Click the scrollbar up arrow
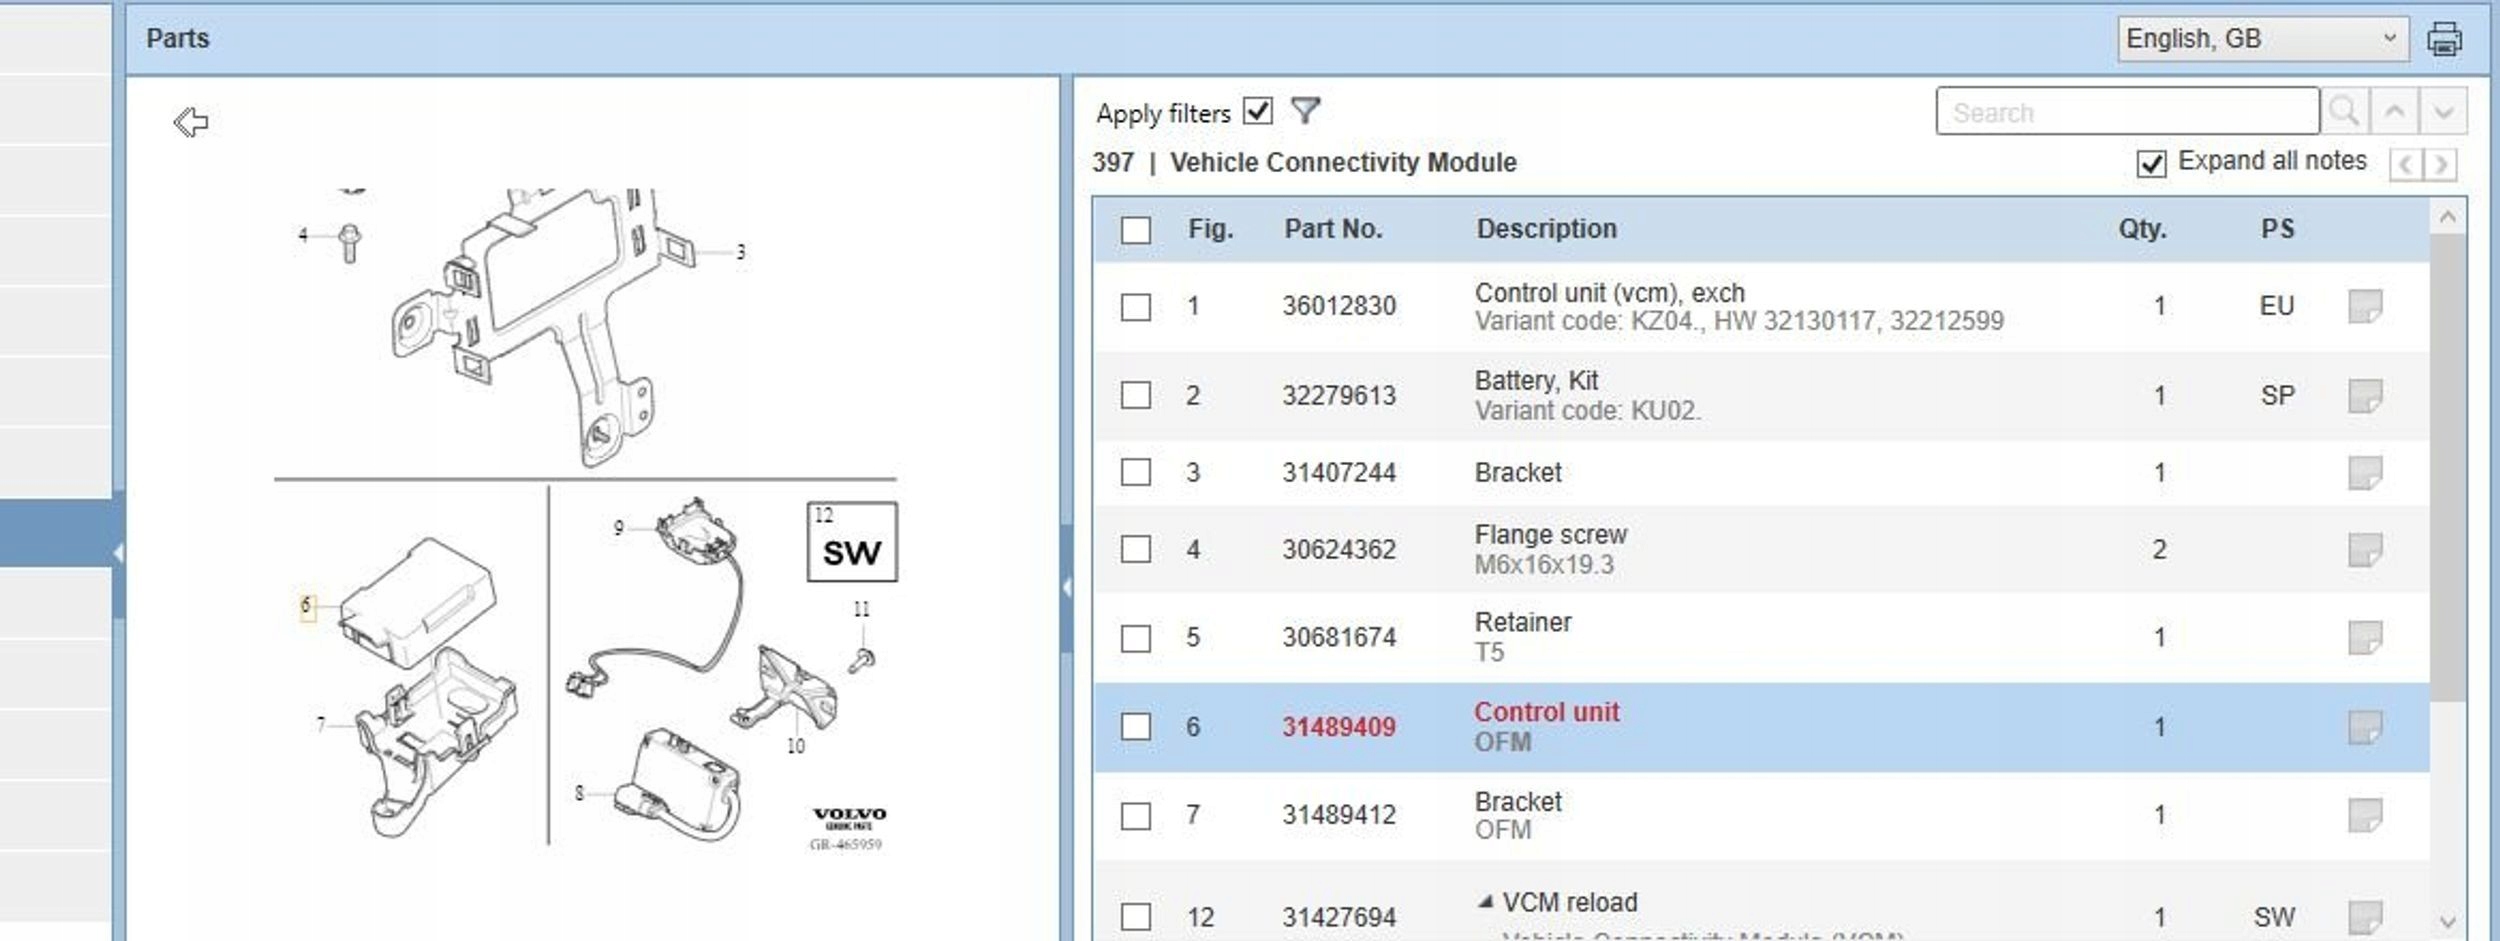2500x941 pixels. point(2447,217)
